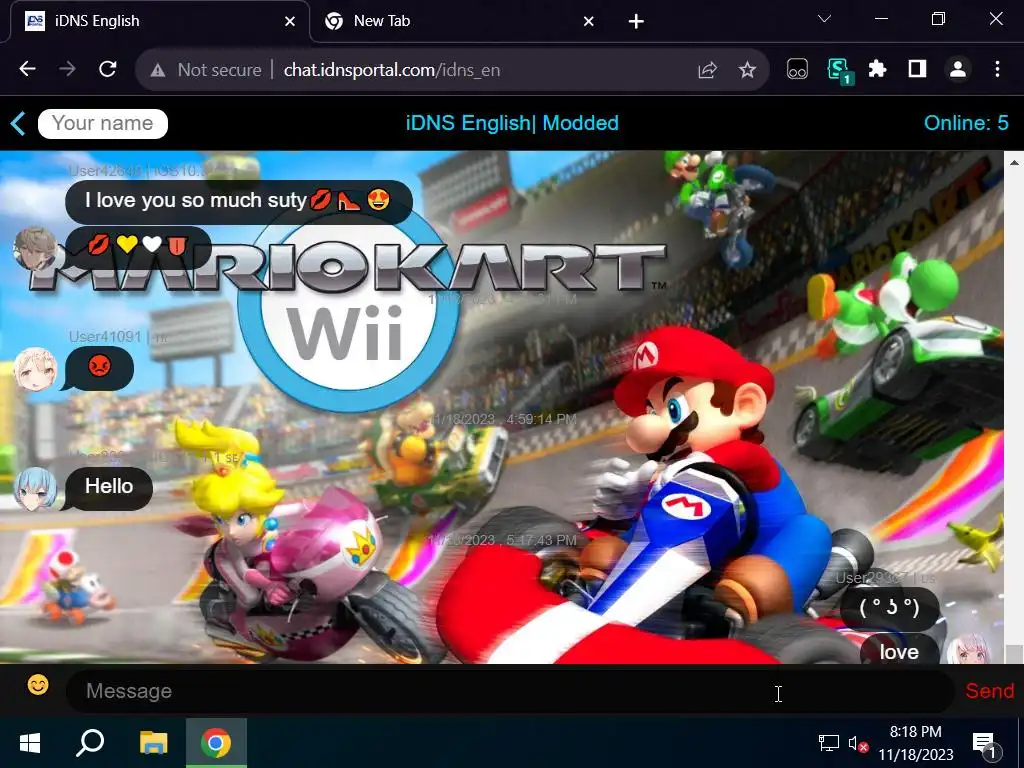The image size is (1024, 768).
Task: Switch to the iDNS English tab
Action: tap(160, 21)
